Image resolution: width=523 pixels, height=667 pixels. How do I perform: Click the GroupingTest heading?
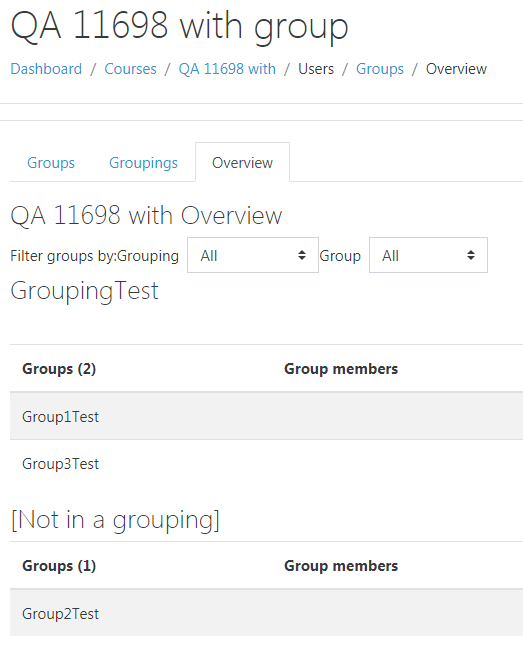click(84, 291)
